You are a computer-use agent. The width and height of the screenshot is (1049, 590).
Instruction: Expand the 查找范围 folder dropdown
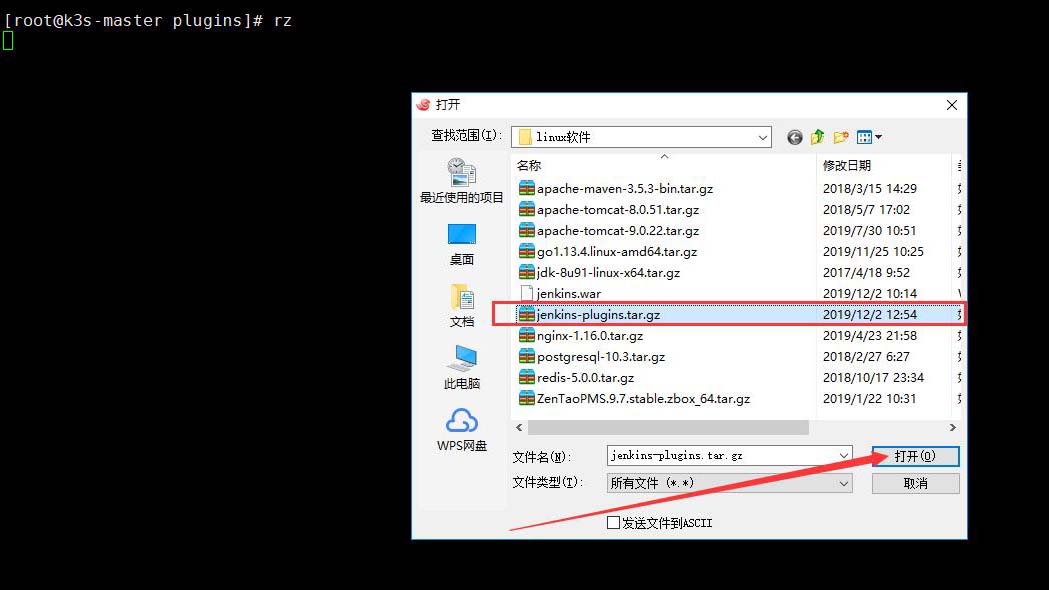762,137
